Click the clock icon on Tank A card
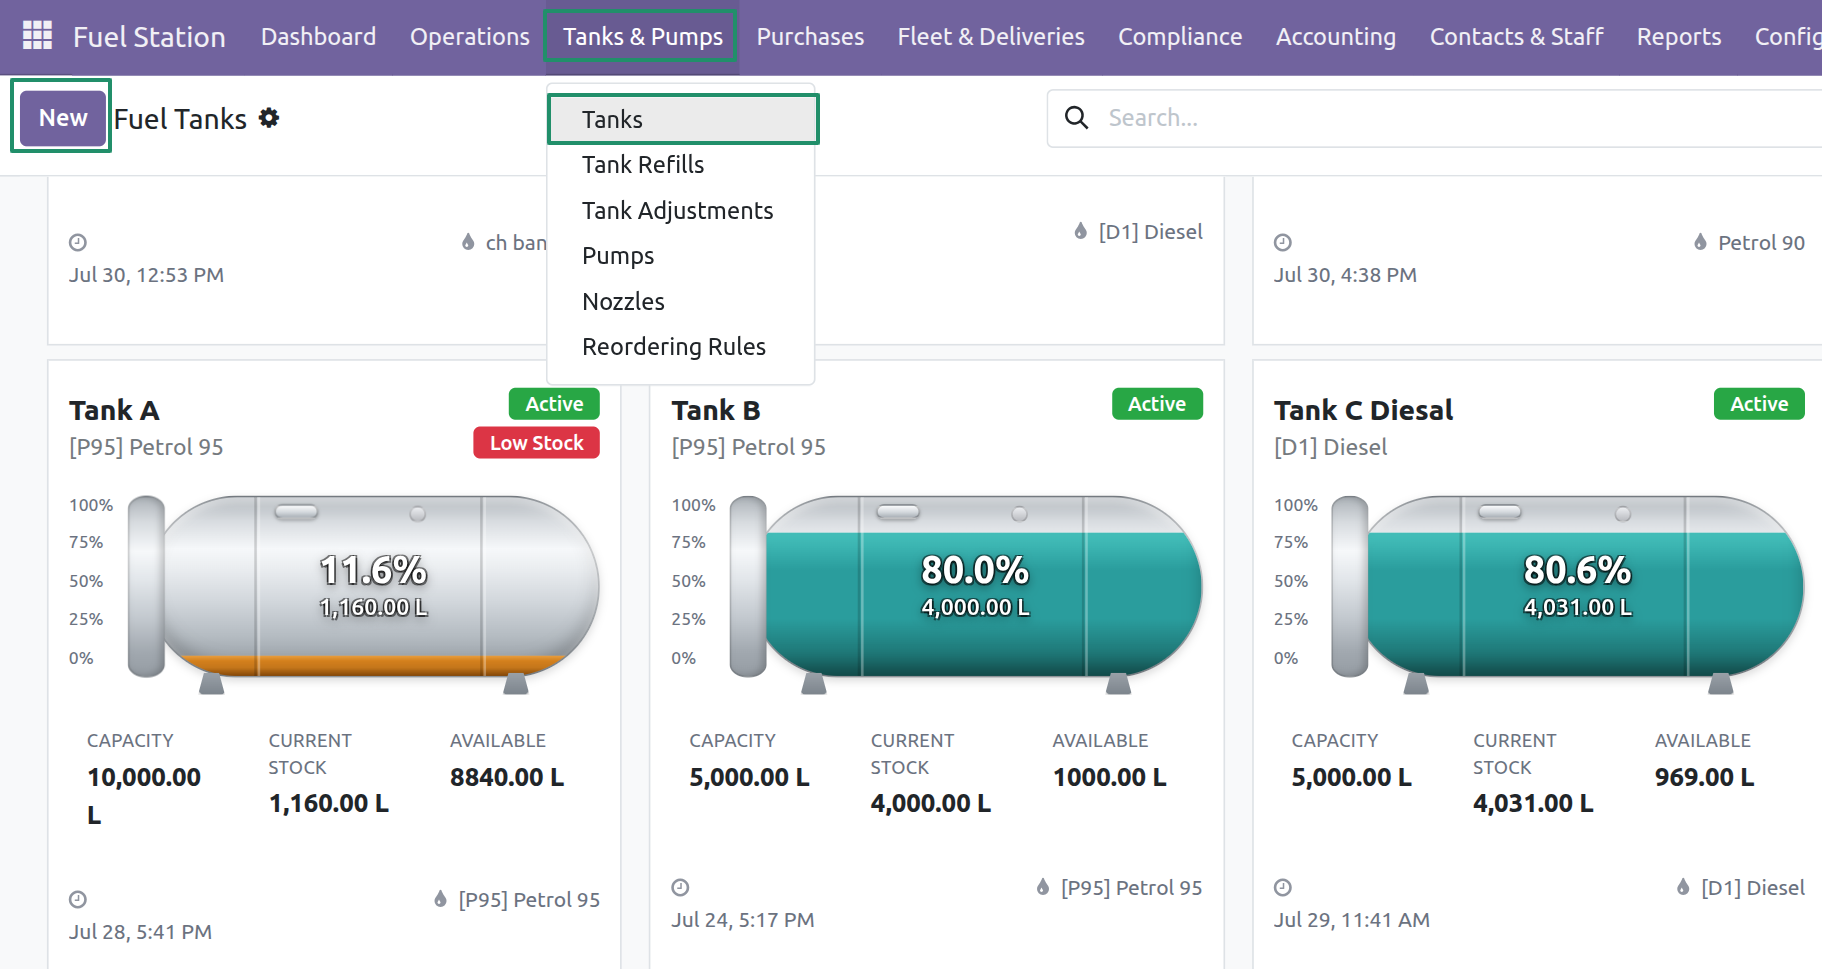This screenshot has height=969, width=1822. 78,899
